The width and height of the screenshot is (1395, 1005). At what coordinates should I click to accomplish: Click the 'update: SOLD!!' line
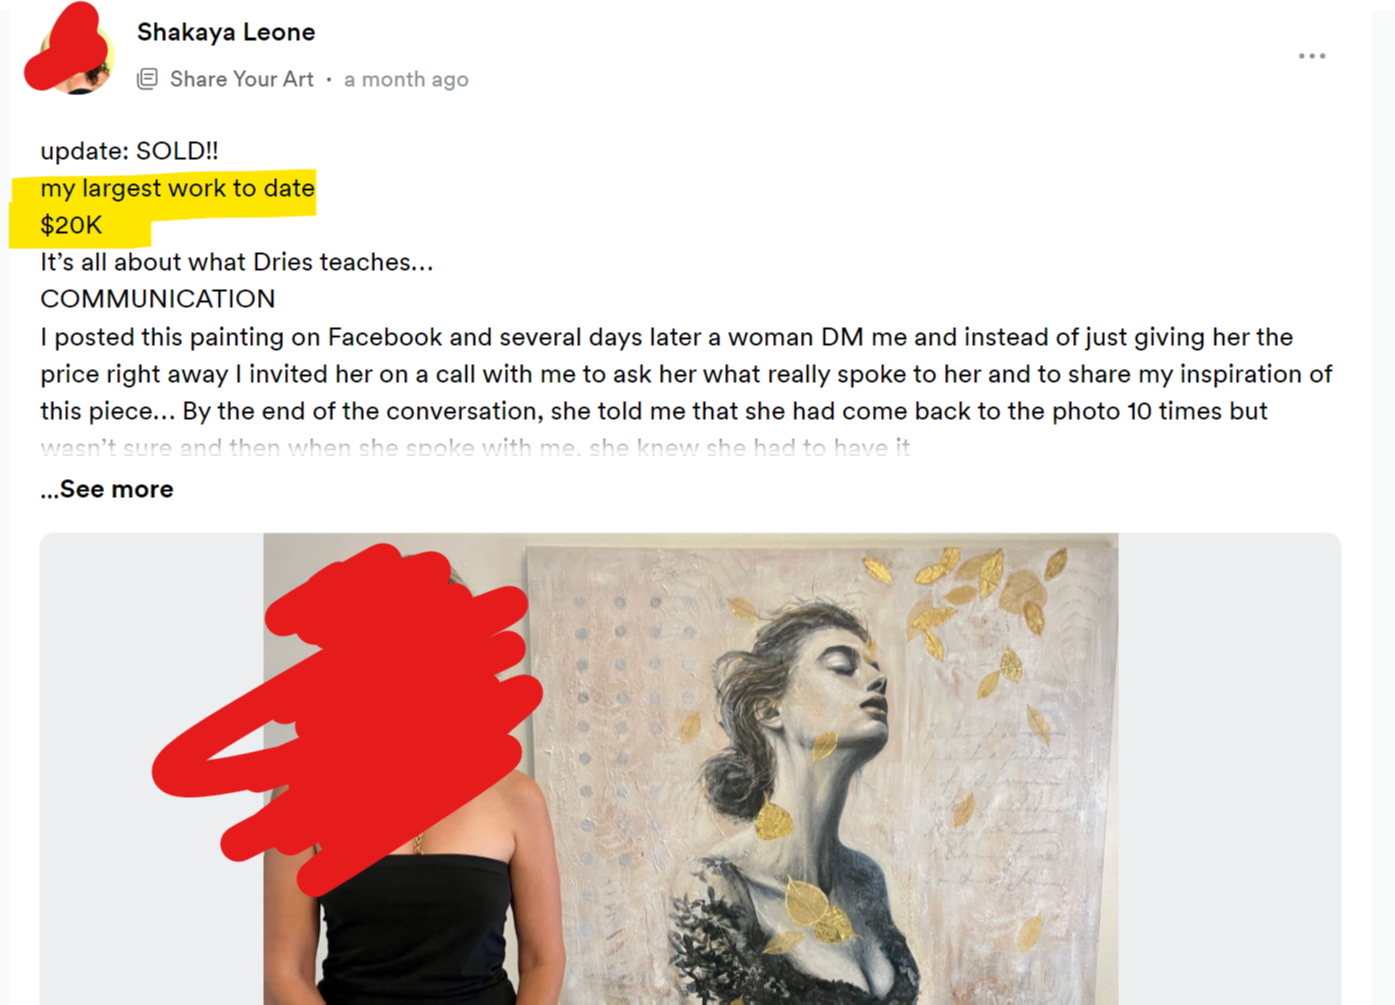tap(129, 151)
